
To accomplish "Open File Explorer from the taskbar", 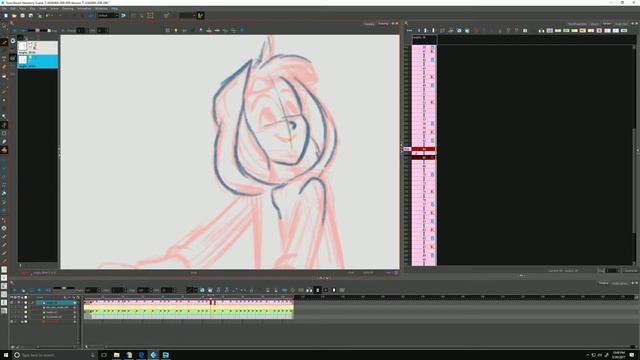I will pos(116,355).
